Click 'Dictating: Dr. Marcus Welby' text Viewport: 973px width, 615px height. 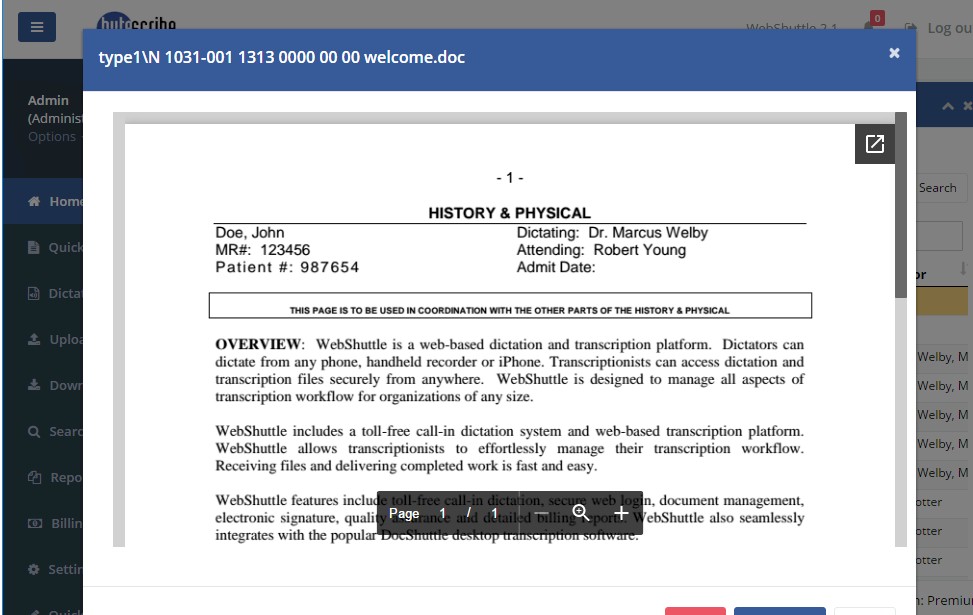click(x=612, y=233)
